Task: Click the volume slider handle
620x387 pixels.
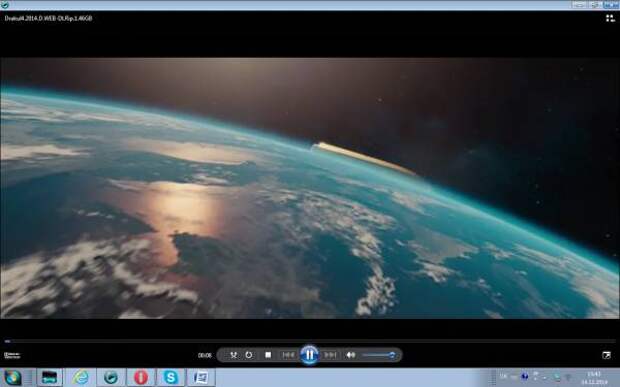Action: [392, 355]
